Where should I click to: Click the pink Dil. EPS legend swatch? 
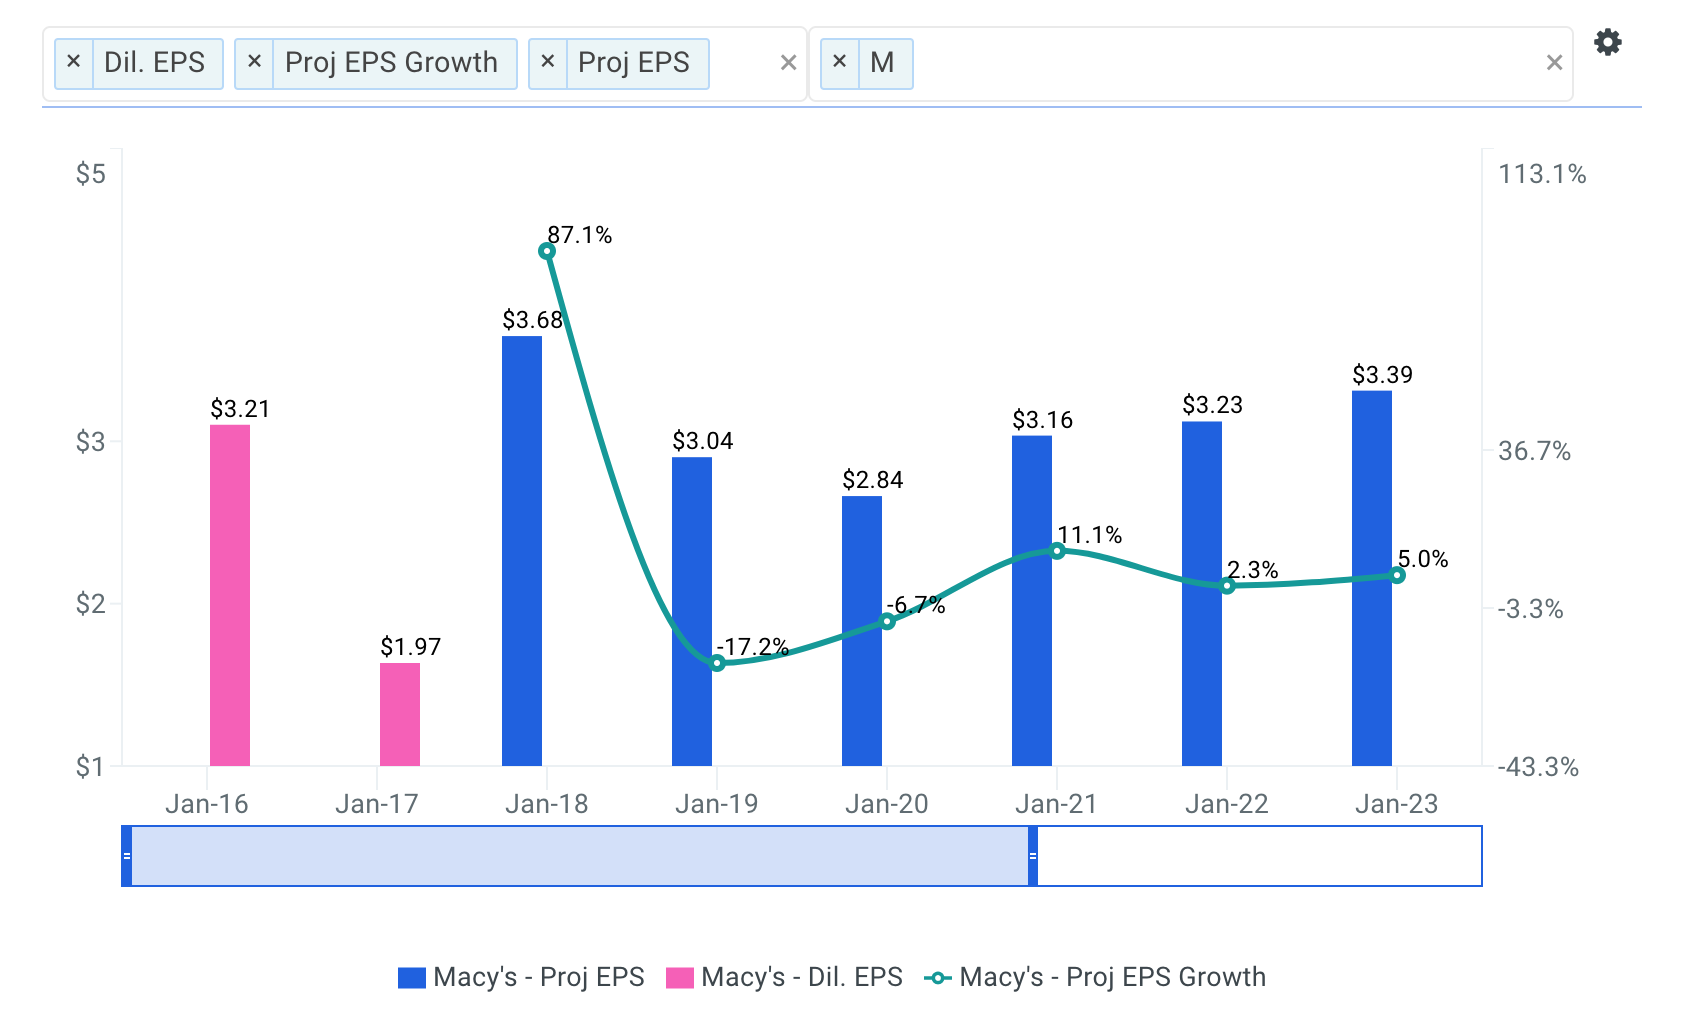point(680,978)
